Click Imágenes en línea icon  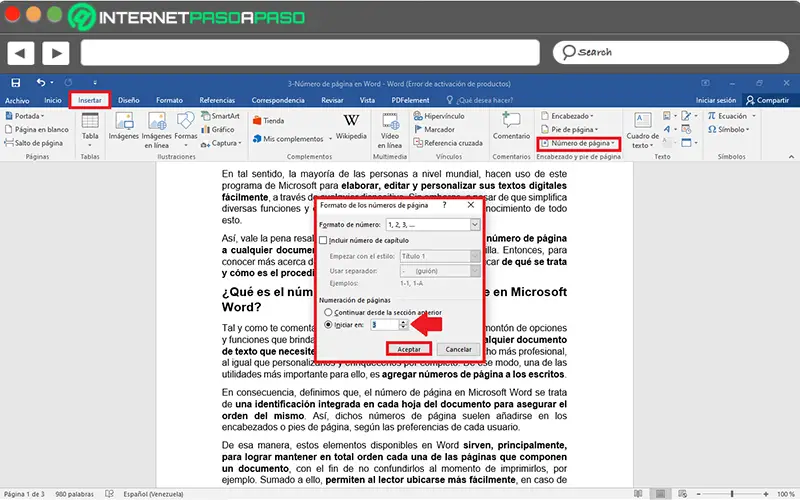[x=157, y=121]
